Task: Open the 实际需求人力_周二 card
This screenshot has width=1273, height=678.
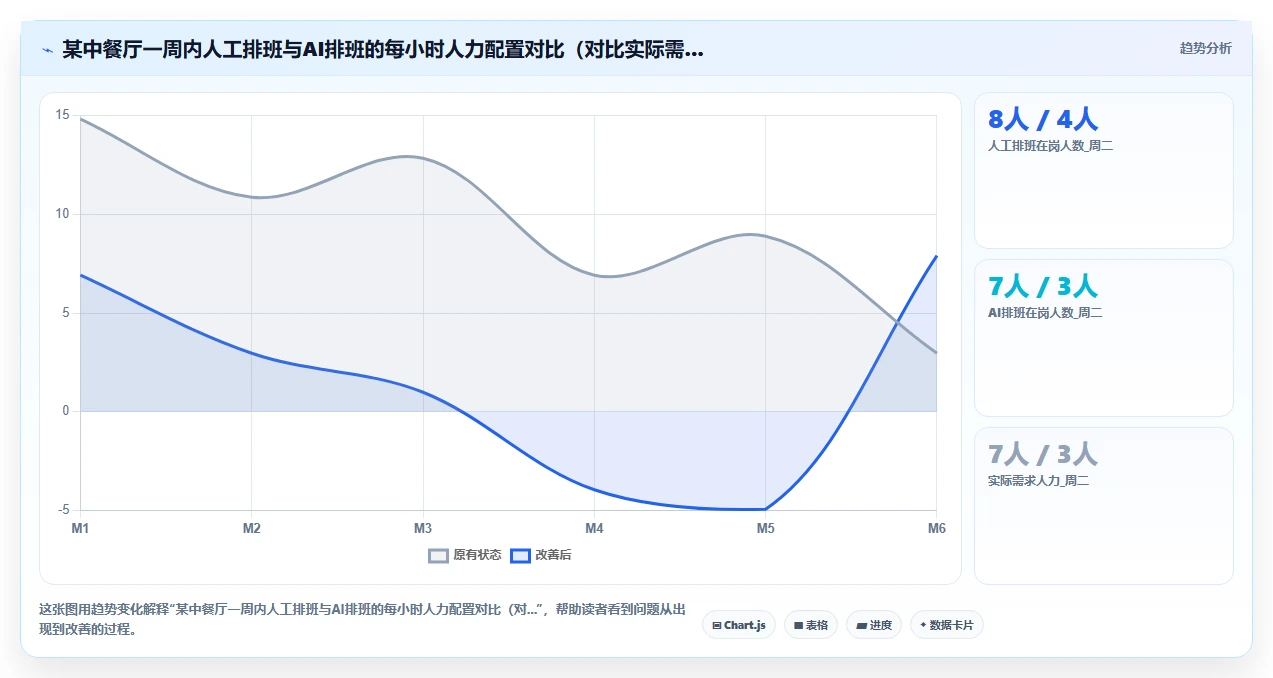Action: (1103, 505)
